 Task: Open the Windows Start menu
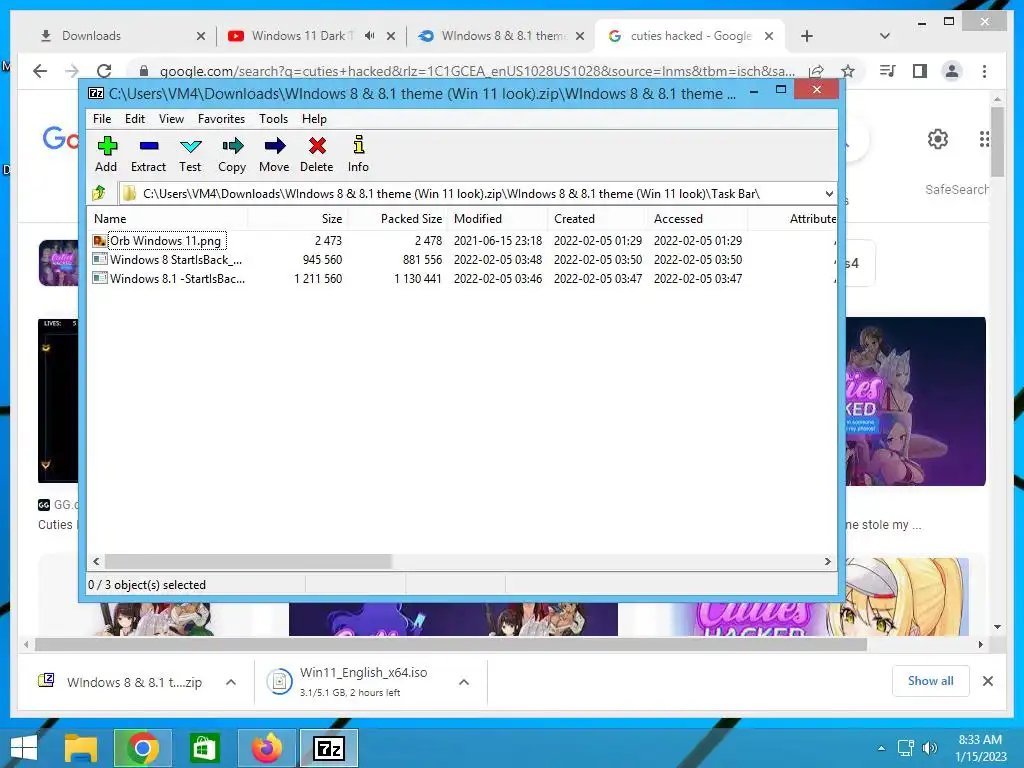[x=24, y=748]
